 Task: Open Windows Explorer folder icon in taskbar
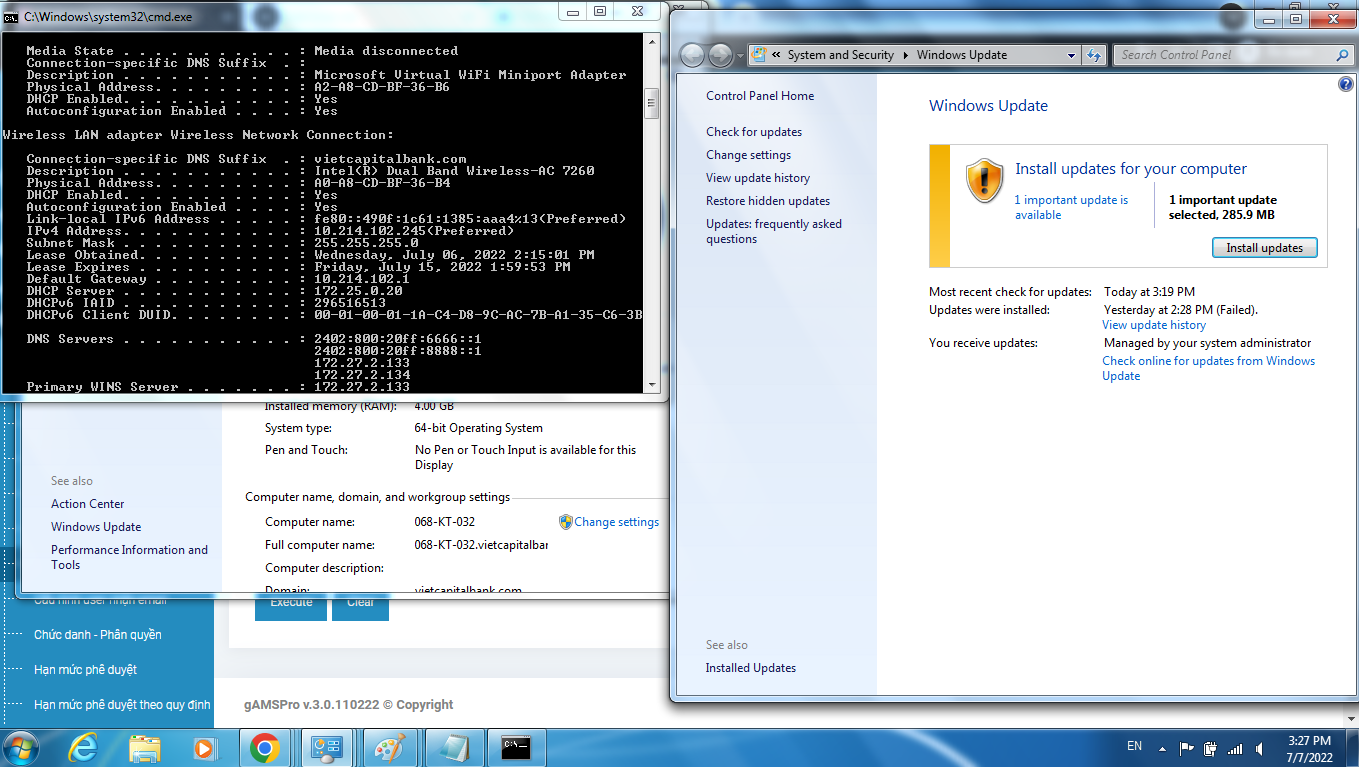(145, 748)
